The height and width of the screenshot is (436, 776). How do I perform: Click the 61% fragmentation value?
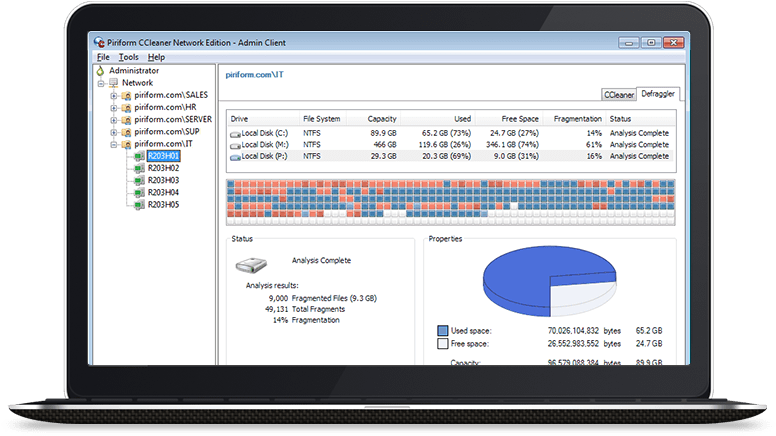coord(593,145)
